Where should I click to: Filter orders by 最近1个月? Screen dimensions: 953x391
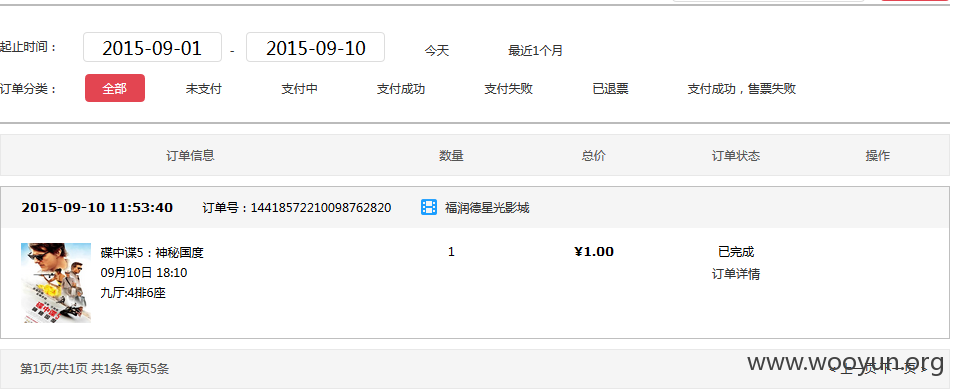pyautogui.click(x=535, y=50)
